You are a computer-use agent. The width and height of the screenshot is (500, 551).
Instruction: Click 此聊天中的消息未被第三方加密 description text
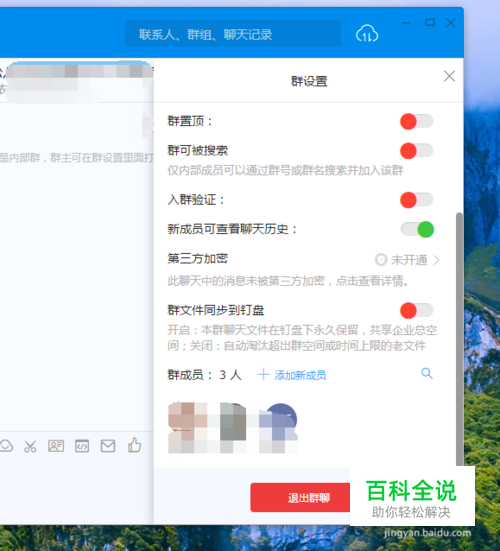[288, 281]
